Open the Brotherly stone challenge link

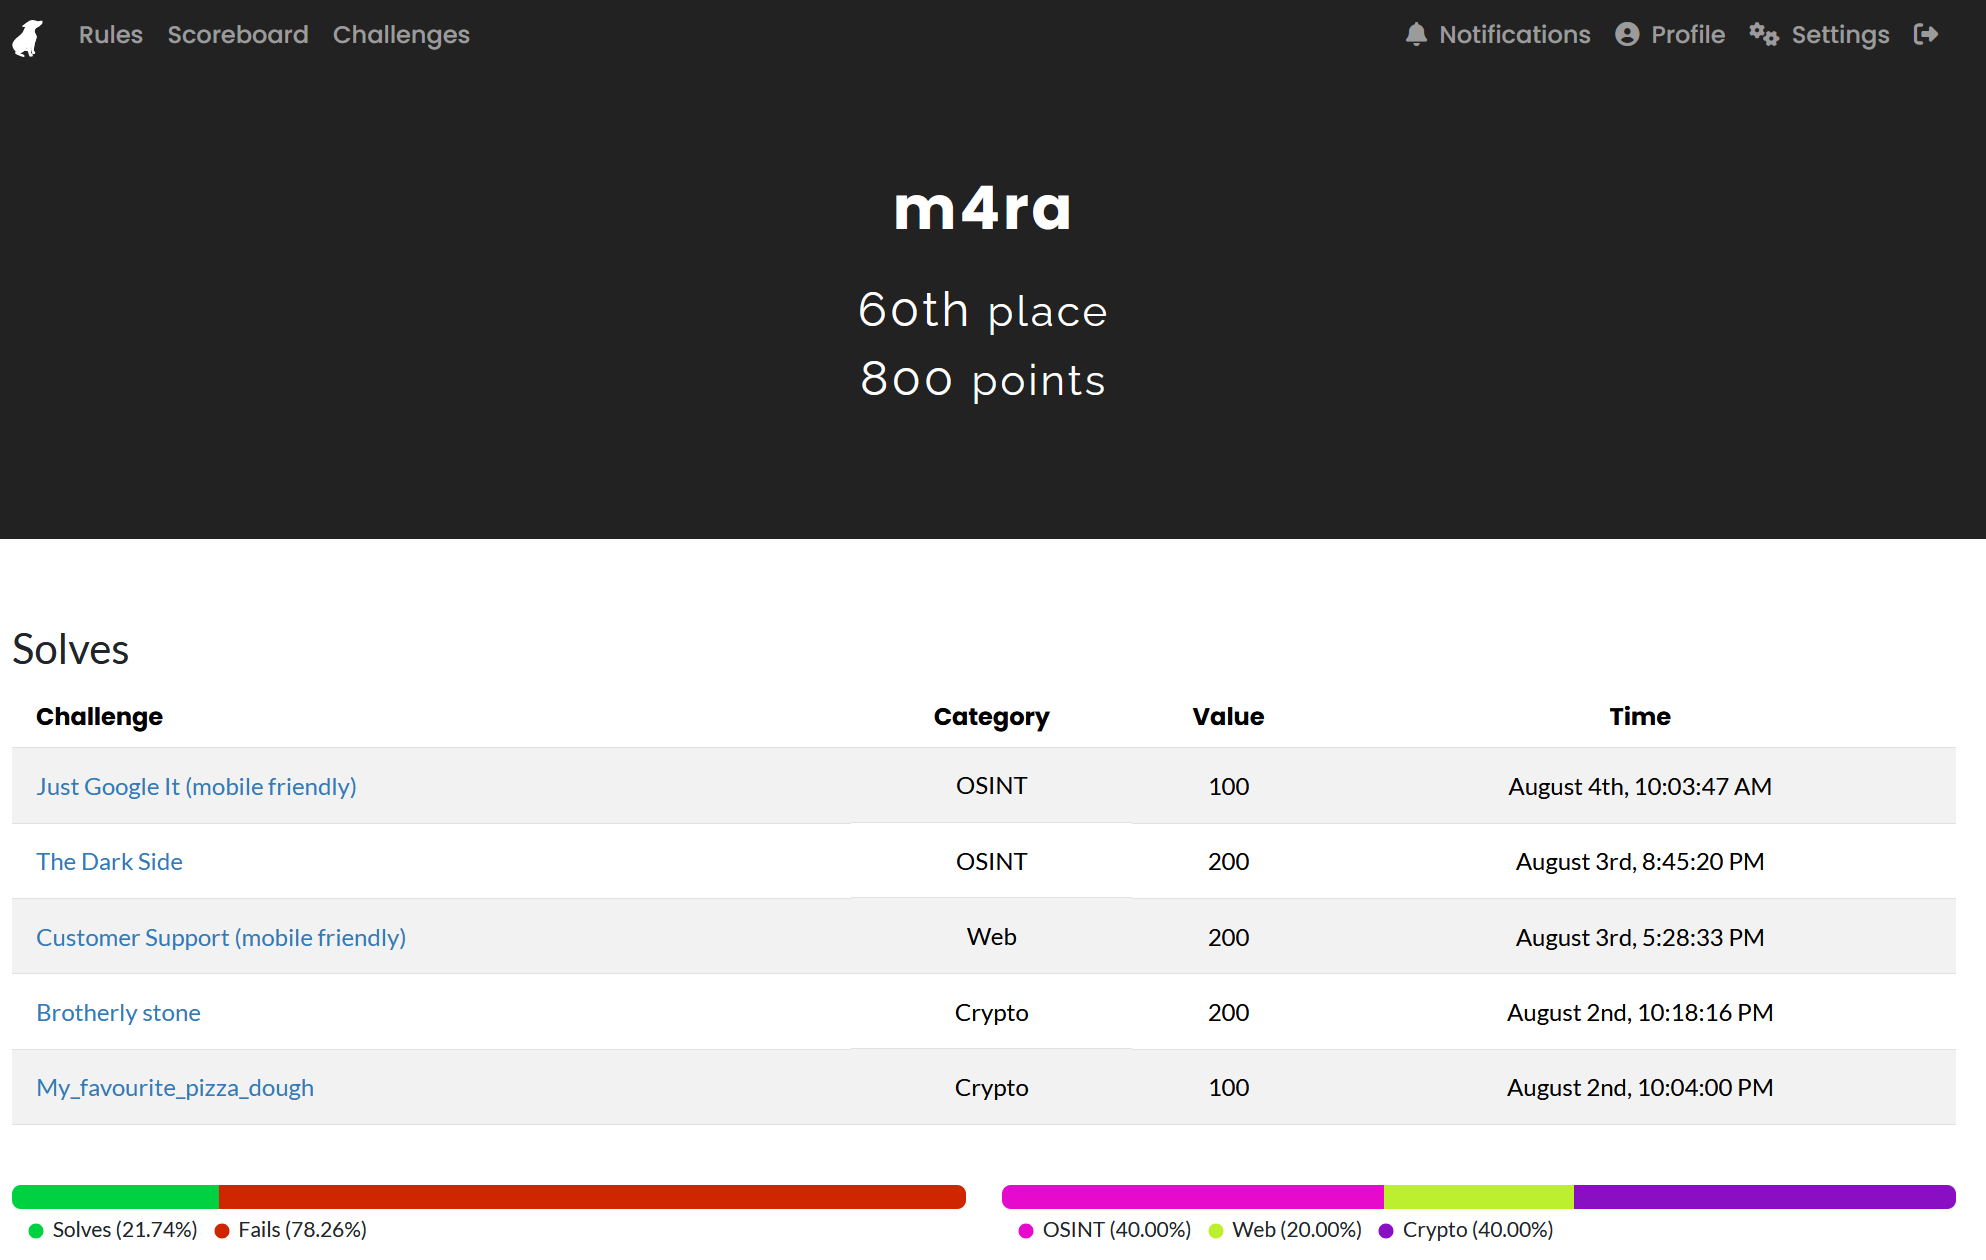[x=118, y=1013]
